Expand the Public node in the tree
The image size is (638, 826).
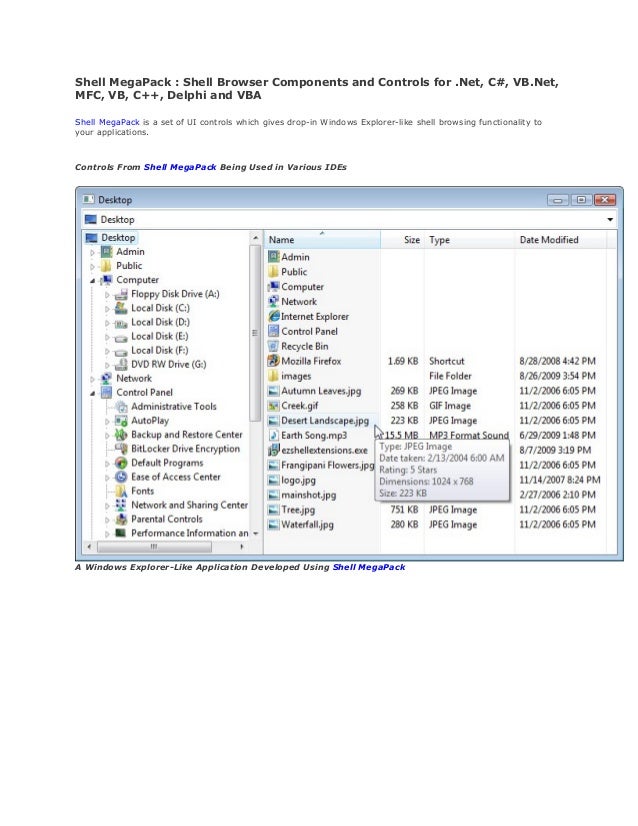coord(92,267)
